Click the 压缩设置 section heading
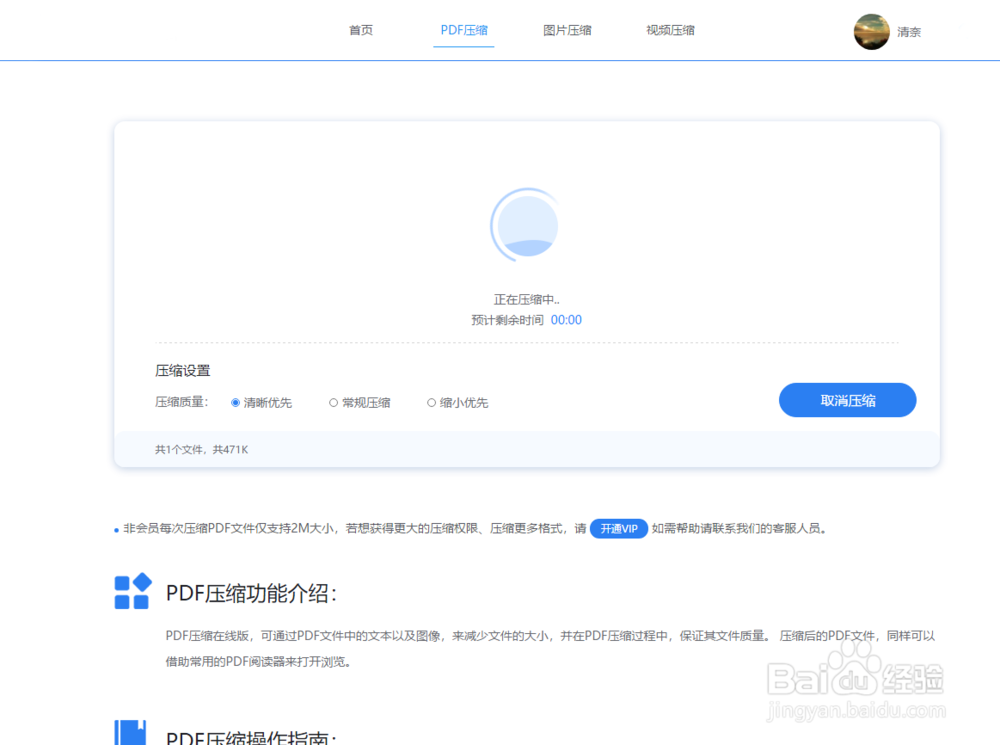The image size is (1000, 745). (181, 370)
